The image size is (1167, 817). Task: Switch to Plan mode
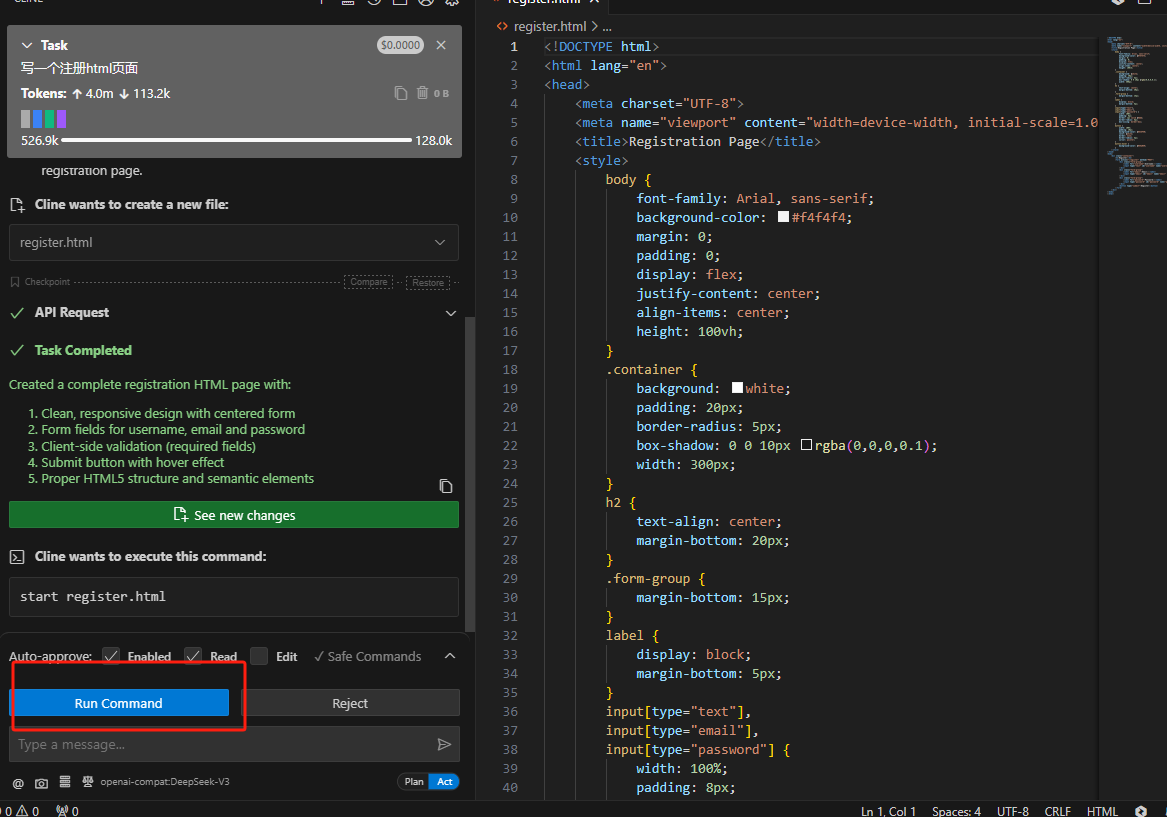pyautogui.click(x=414, y=781)
